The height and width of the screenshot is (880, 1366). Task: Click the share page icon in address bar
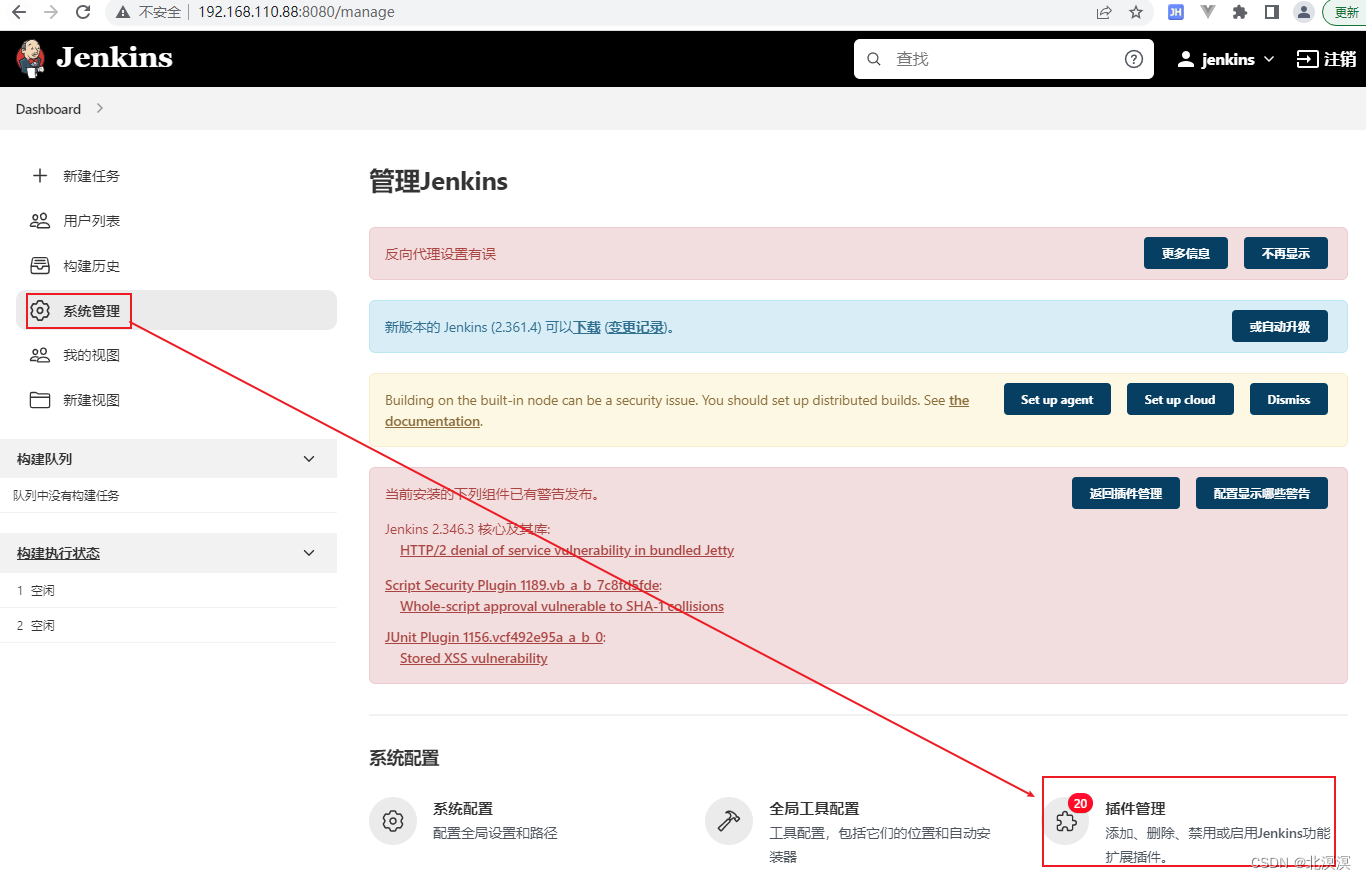point(1104,12)
